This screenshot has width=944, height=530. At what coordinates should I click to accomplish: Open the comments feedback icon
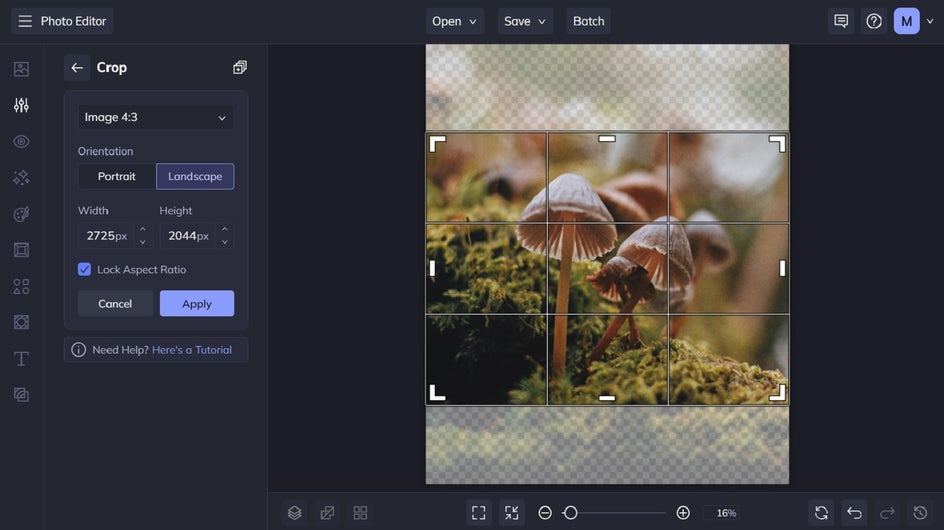pyautogui.click(x=841, y=21)
